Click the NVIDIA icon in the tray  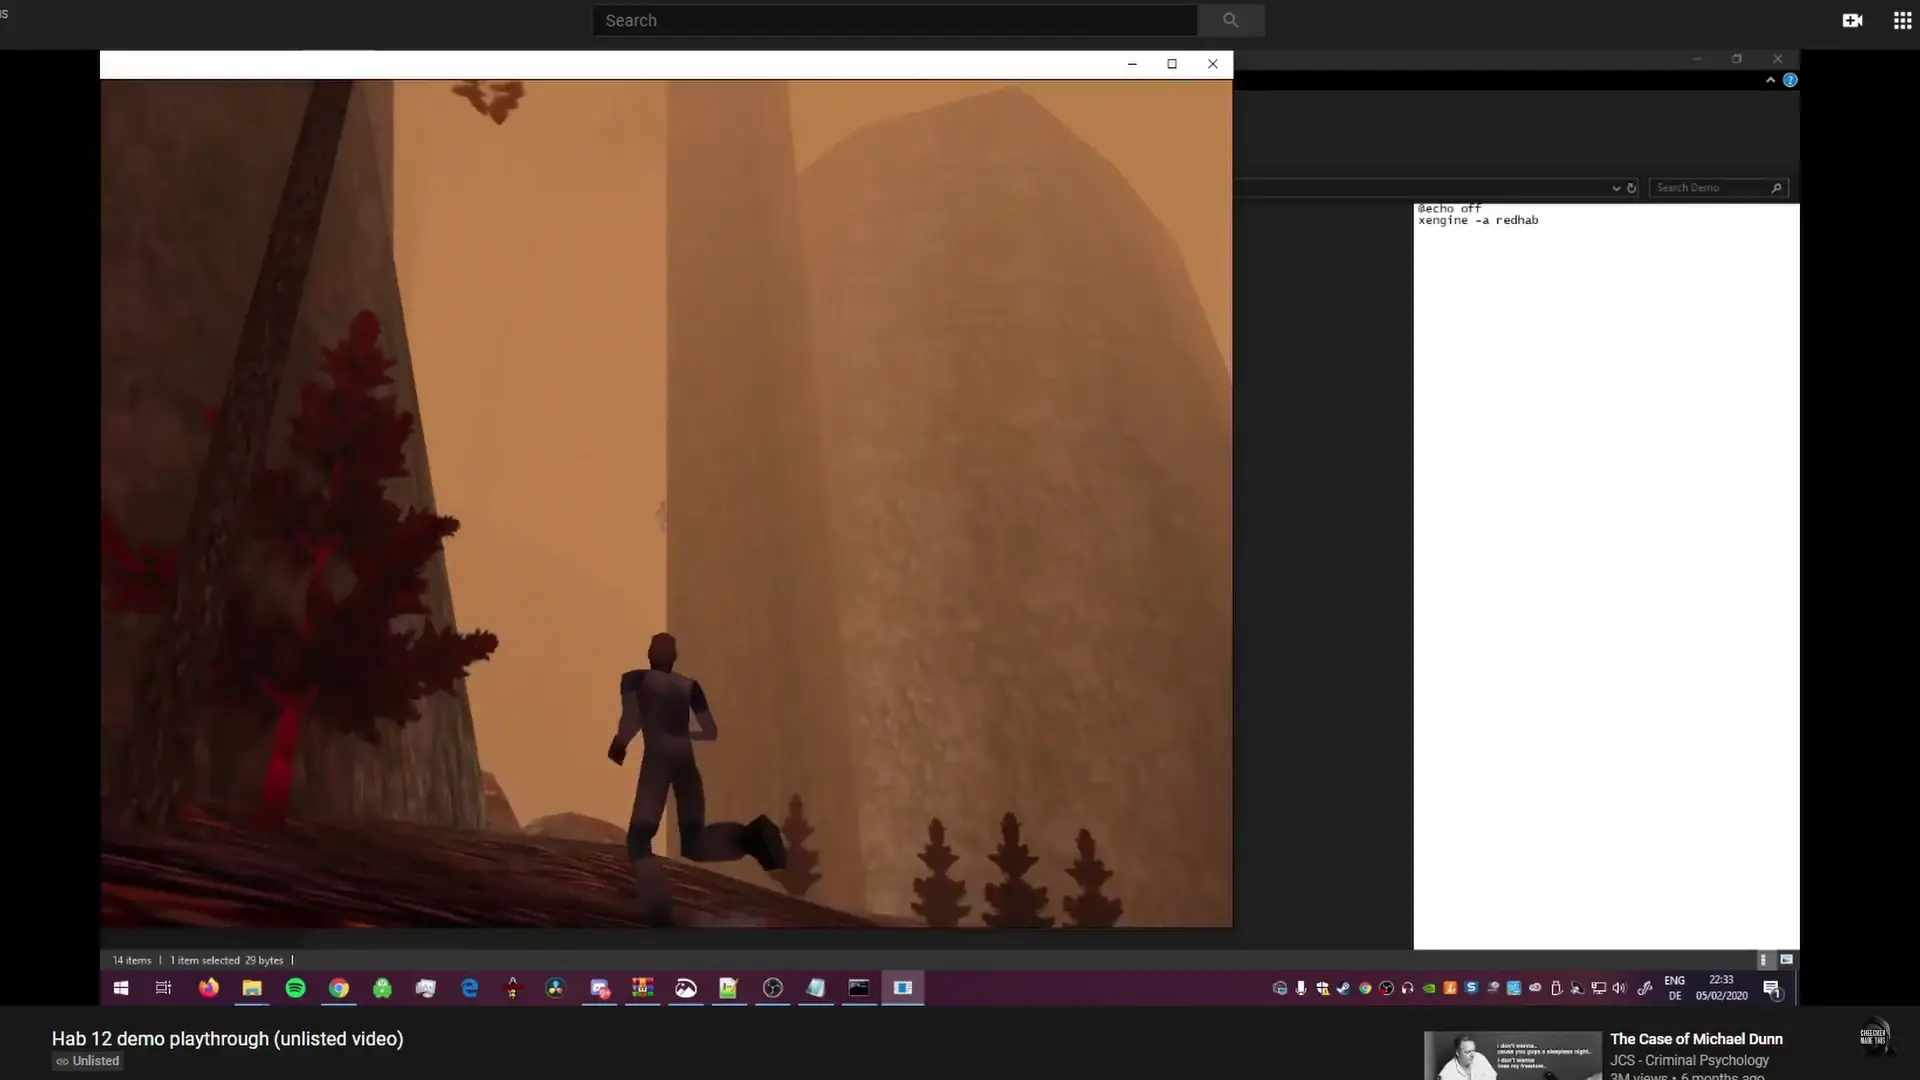[1429, 988]
